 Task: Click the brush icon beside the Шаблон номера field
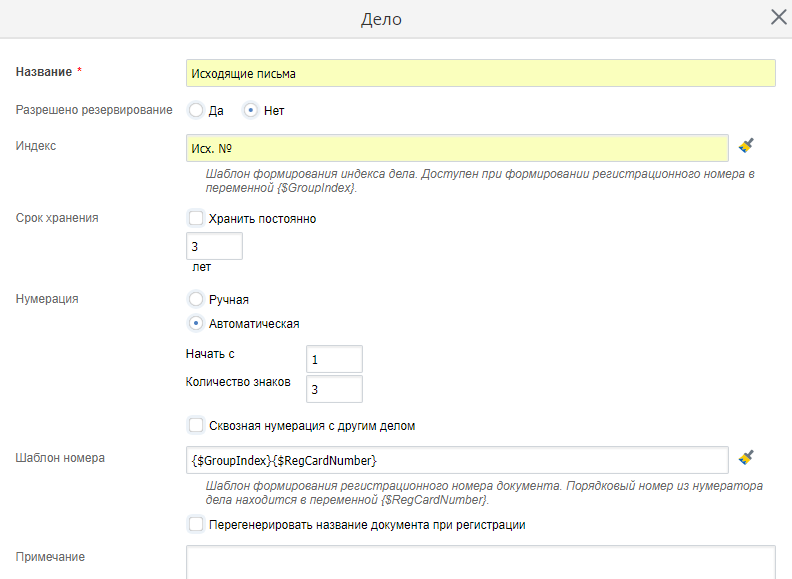pyautogui.click(x=746, y=458)
